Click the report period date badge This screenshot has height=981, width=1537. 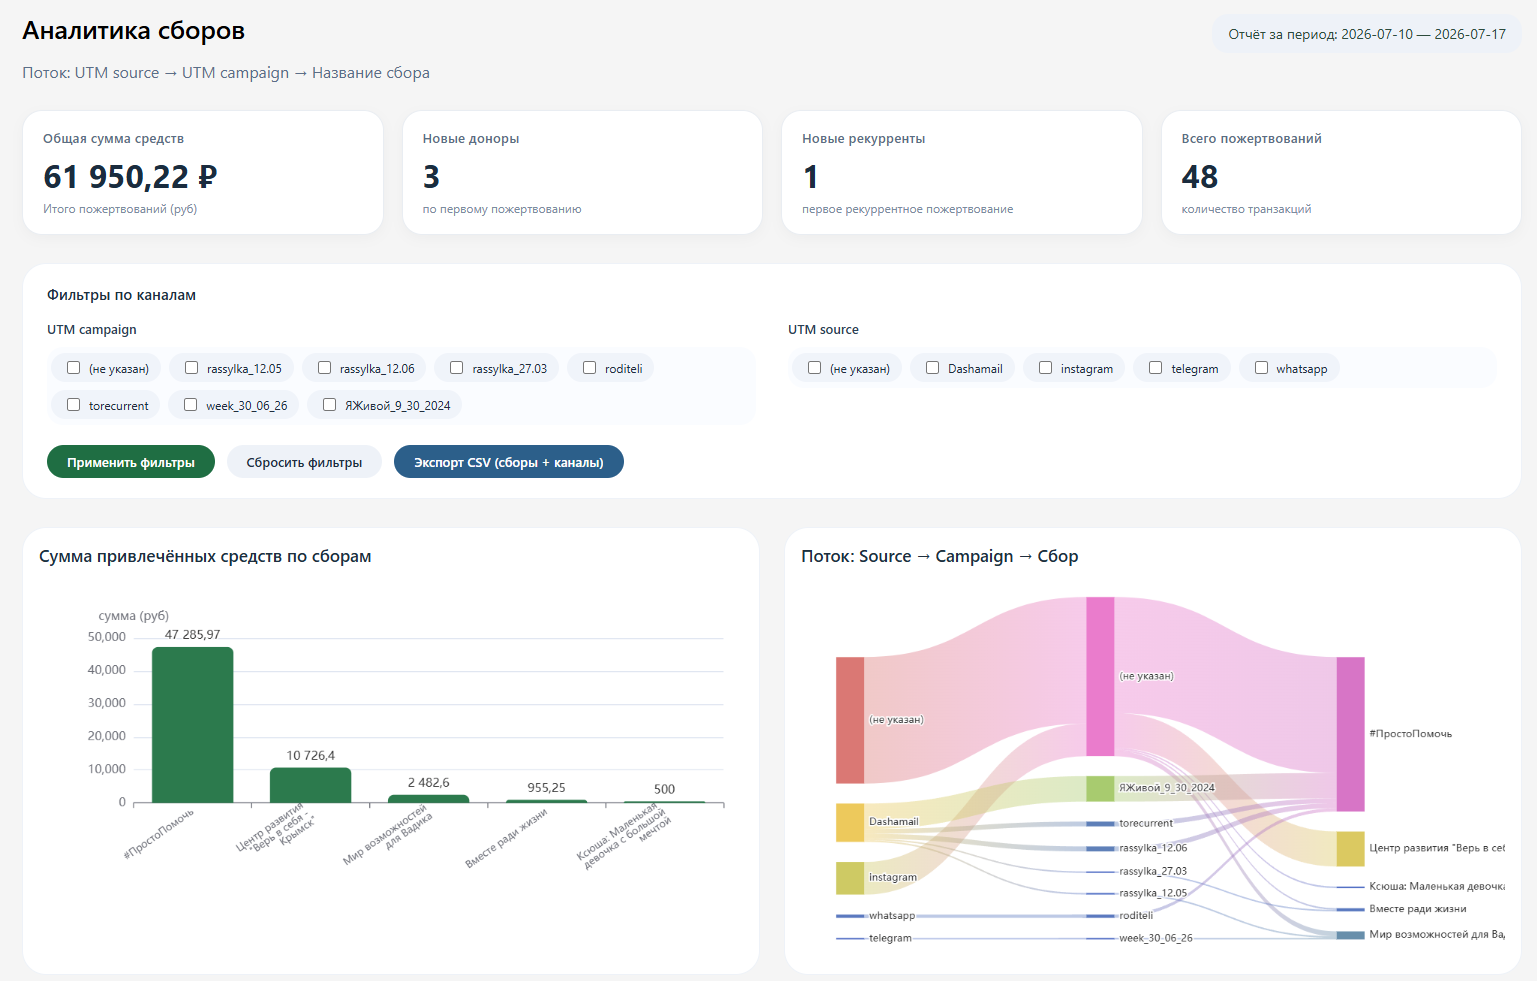1367,34
